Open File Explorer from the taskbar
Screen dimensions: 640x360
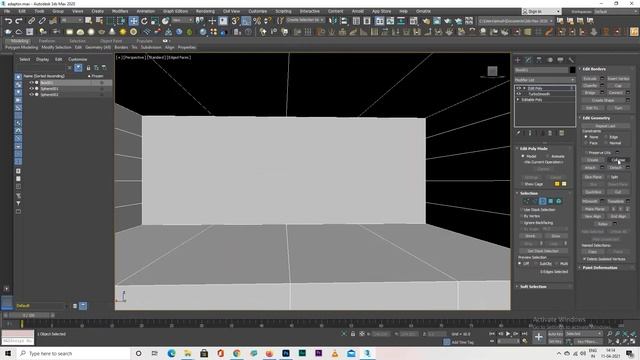188,353
